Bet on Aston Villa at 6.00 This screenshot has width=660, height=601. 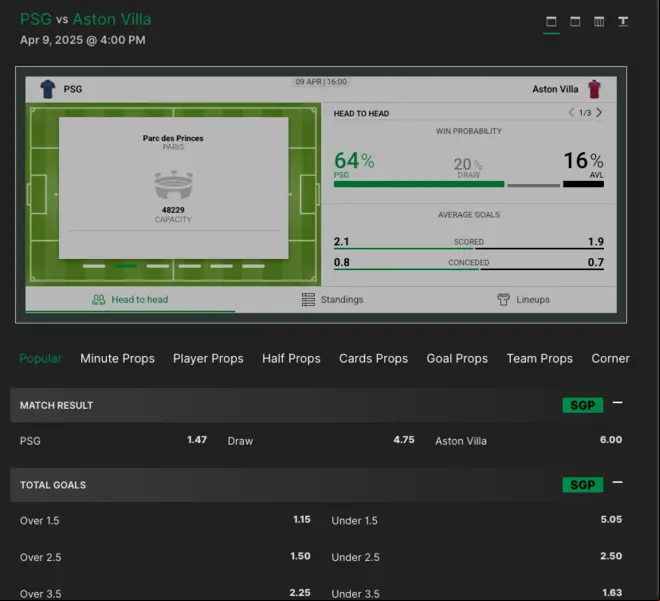click(529, 440)
